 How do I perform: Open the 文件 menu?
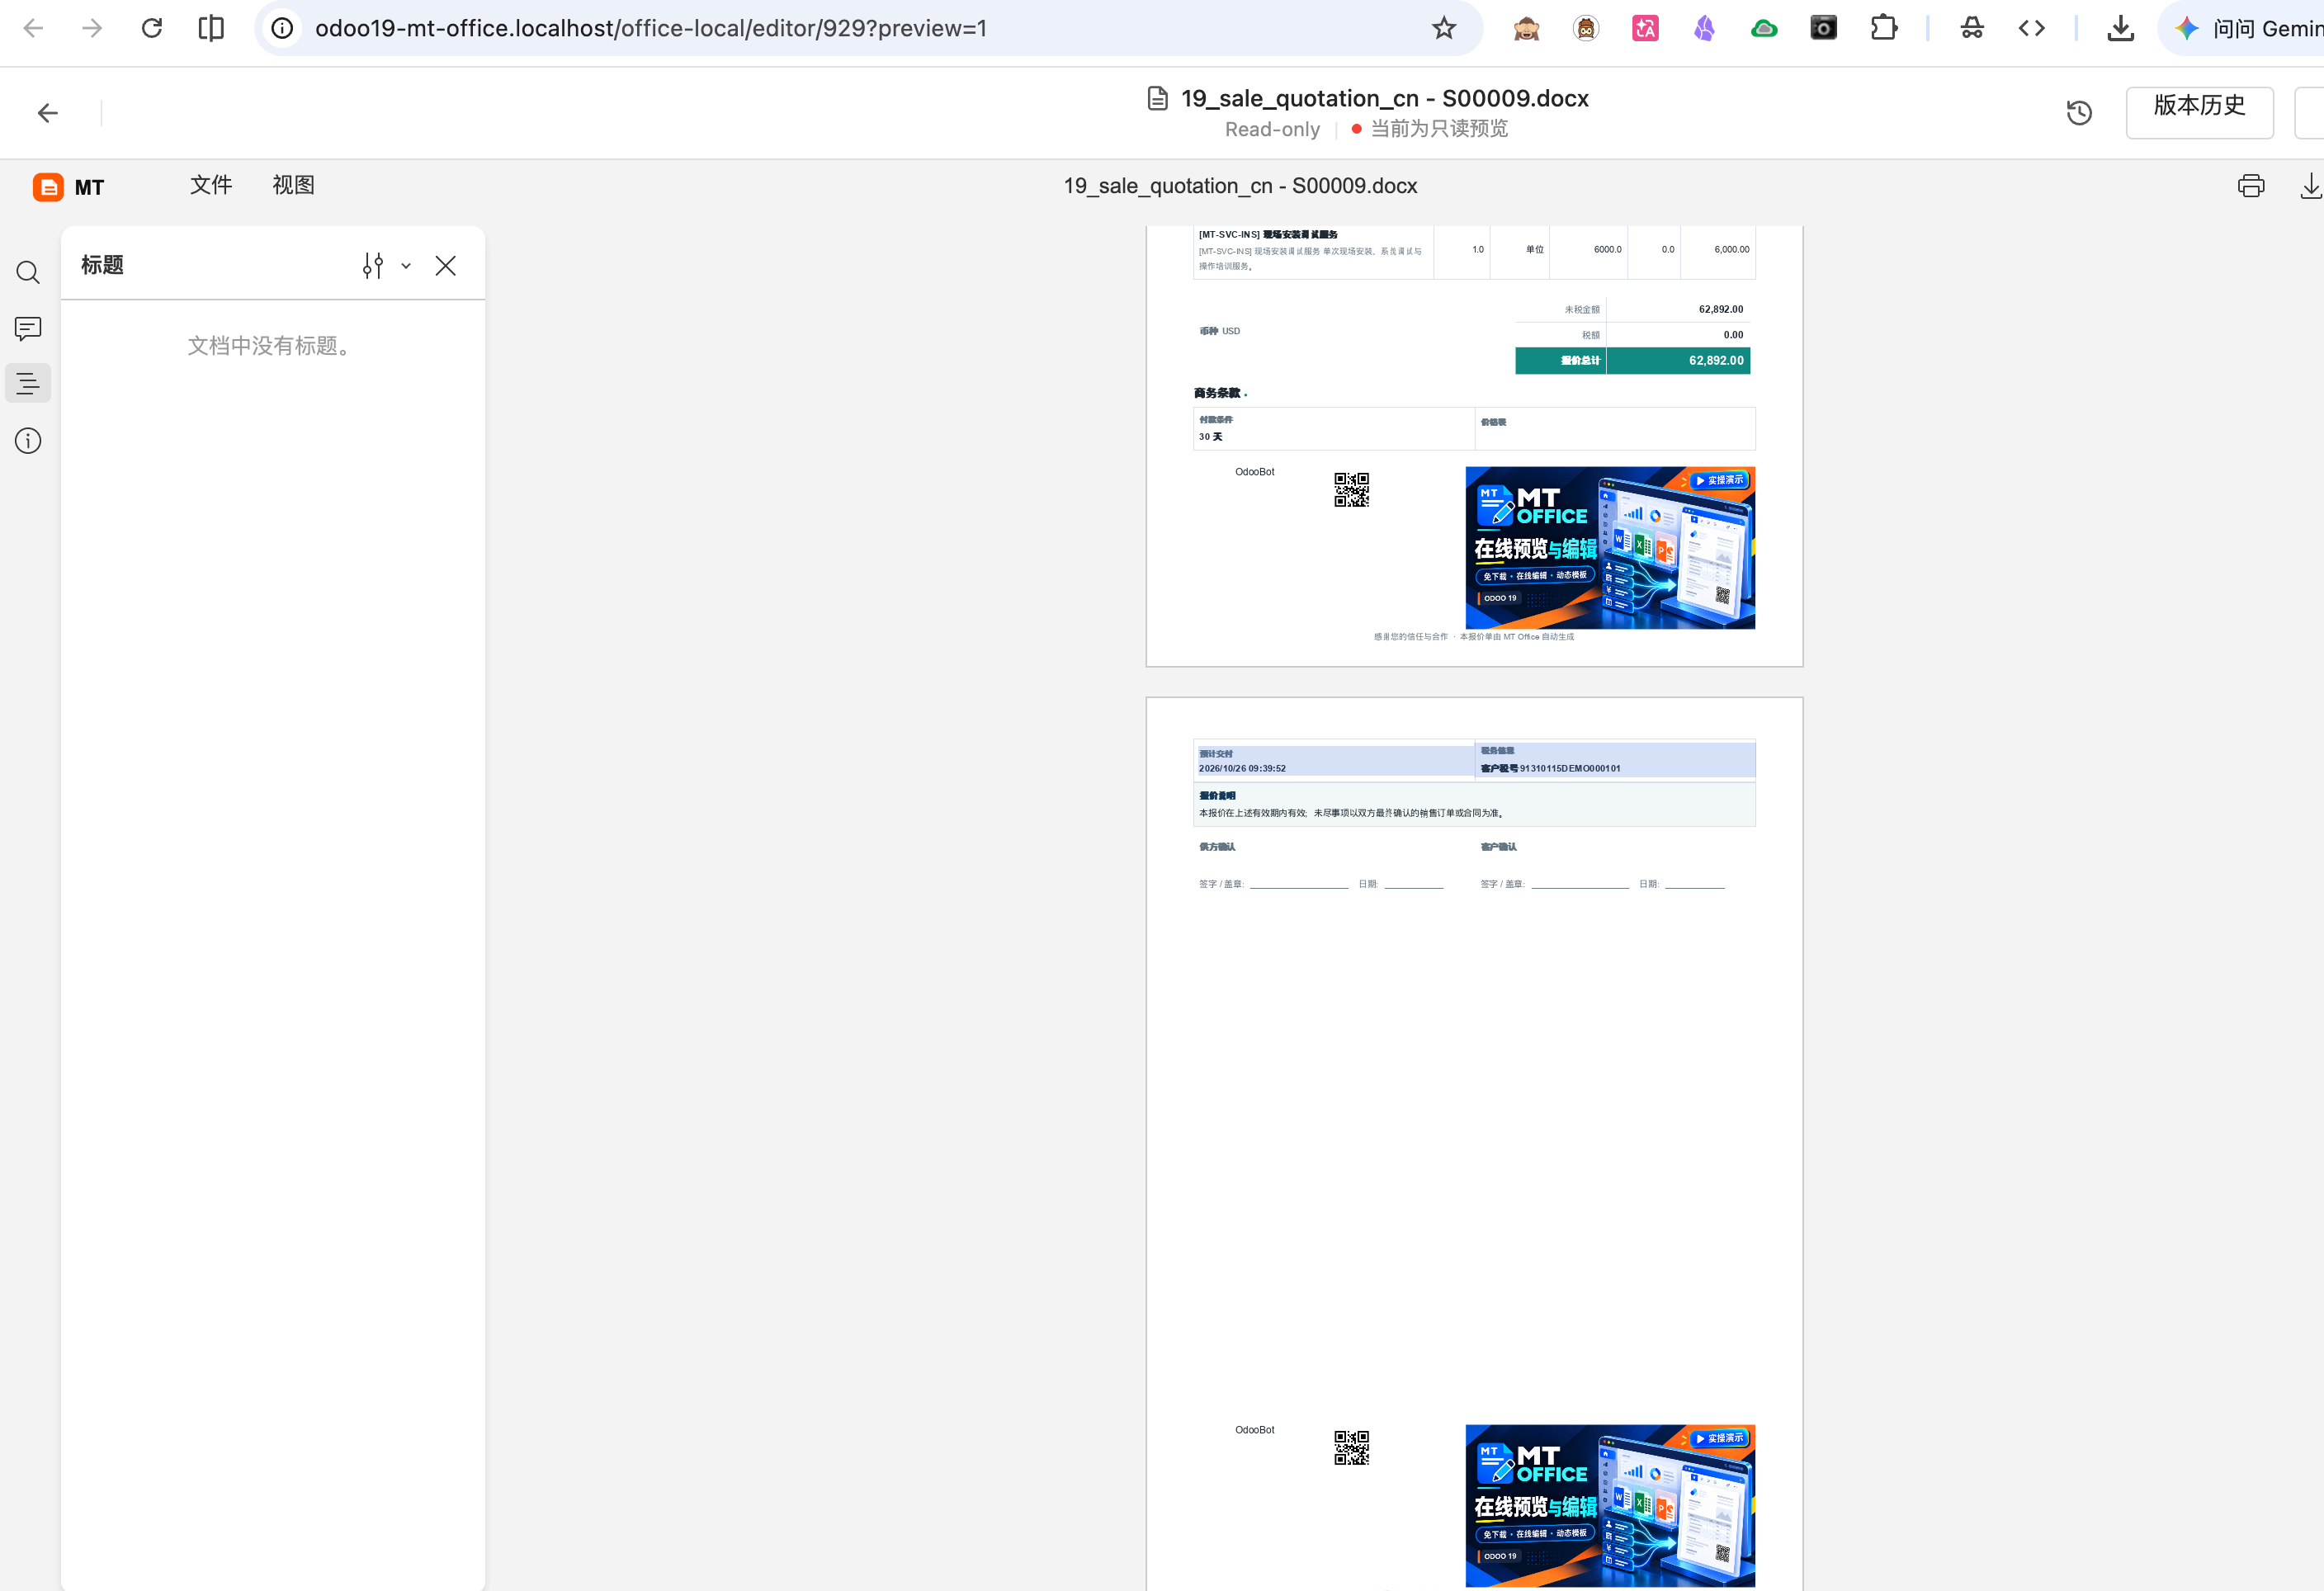coord(211,185)
